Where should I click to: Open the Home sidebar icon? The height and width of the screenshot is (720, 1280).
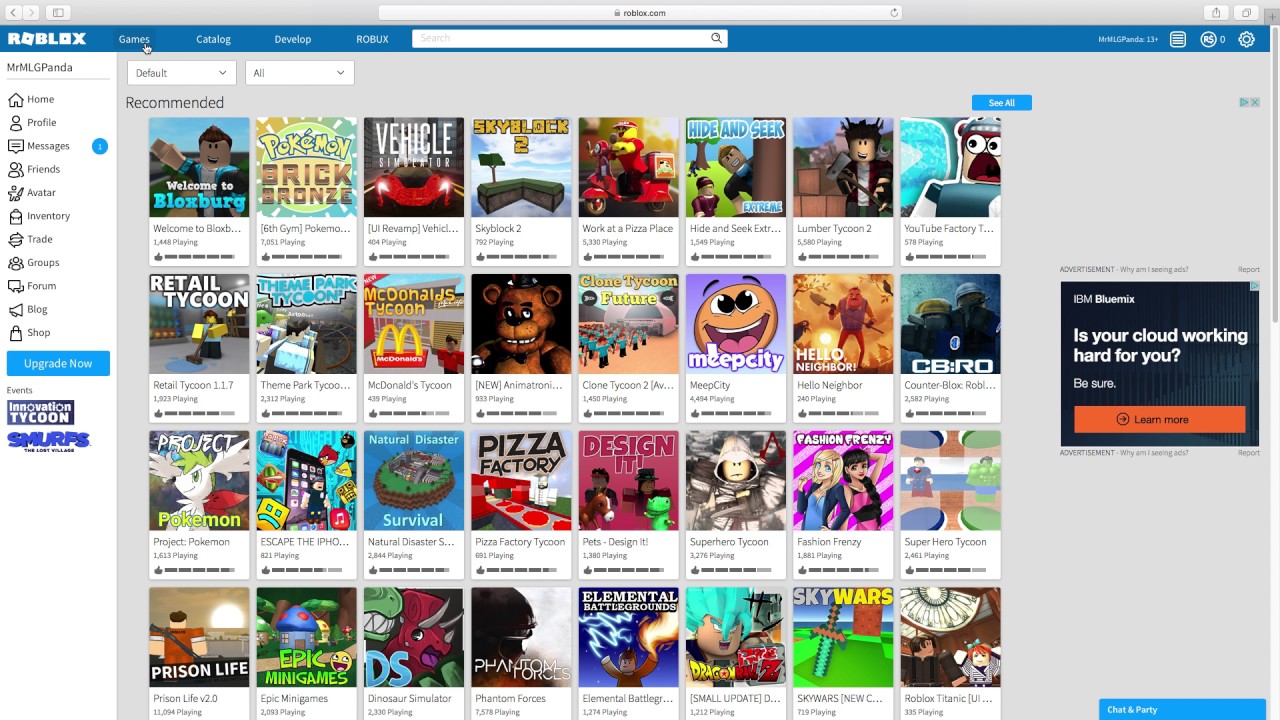tap(15, 99)
